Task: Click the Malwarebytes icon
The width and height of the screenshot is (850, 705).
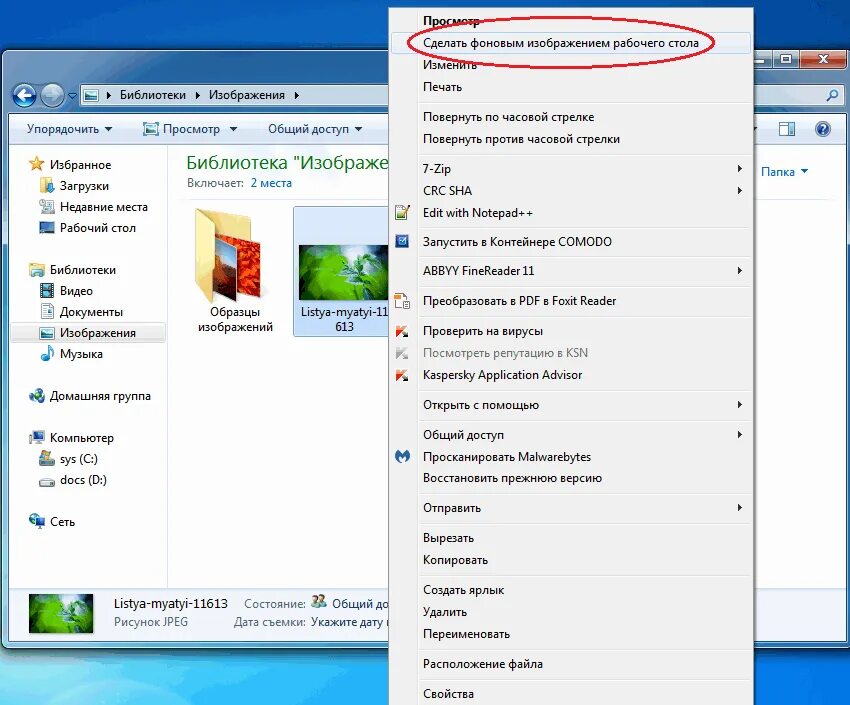Action: click(x=402, y=457)
